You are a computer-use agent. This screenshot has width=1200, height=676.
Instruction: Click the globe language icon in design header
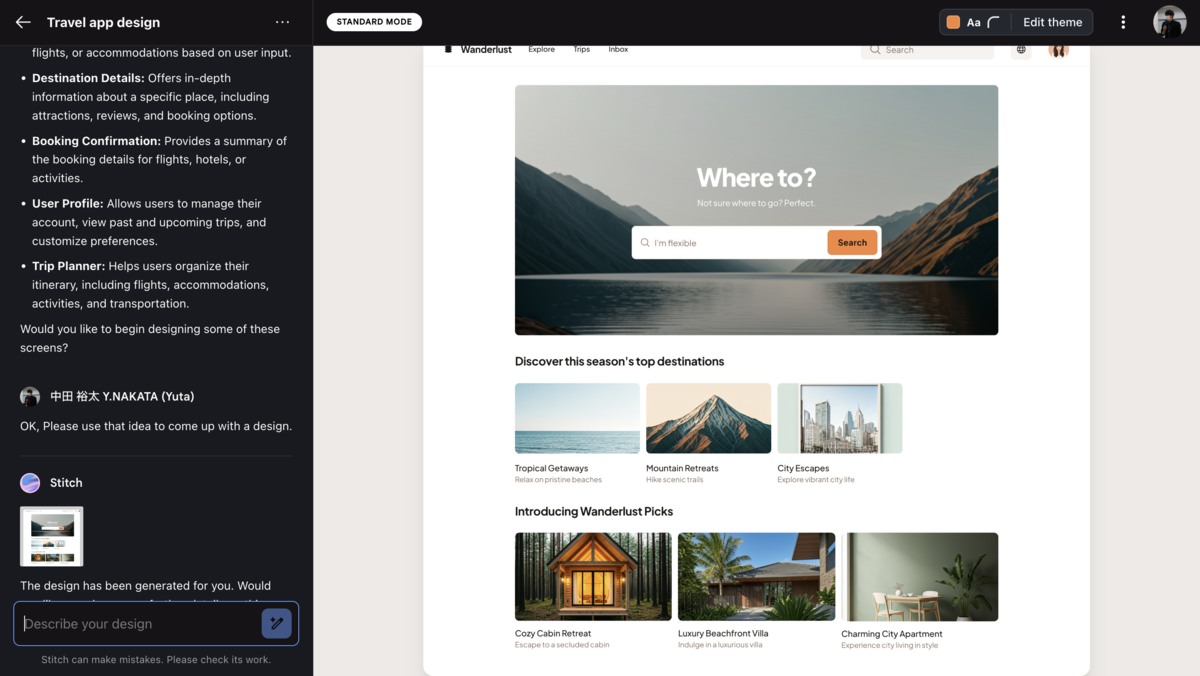[1021, 49]
